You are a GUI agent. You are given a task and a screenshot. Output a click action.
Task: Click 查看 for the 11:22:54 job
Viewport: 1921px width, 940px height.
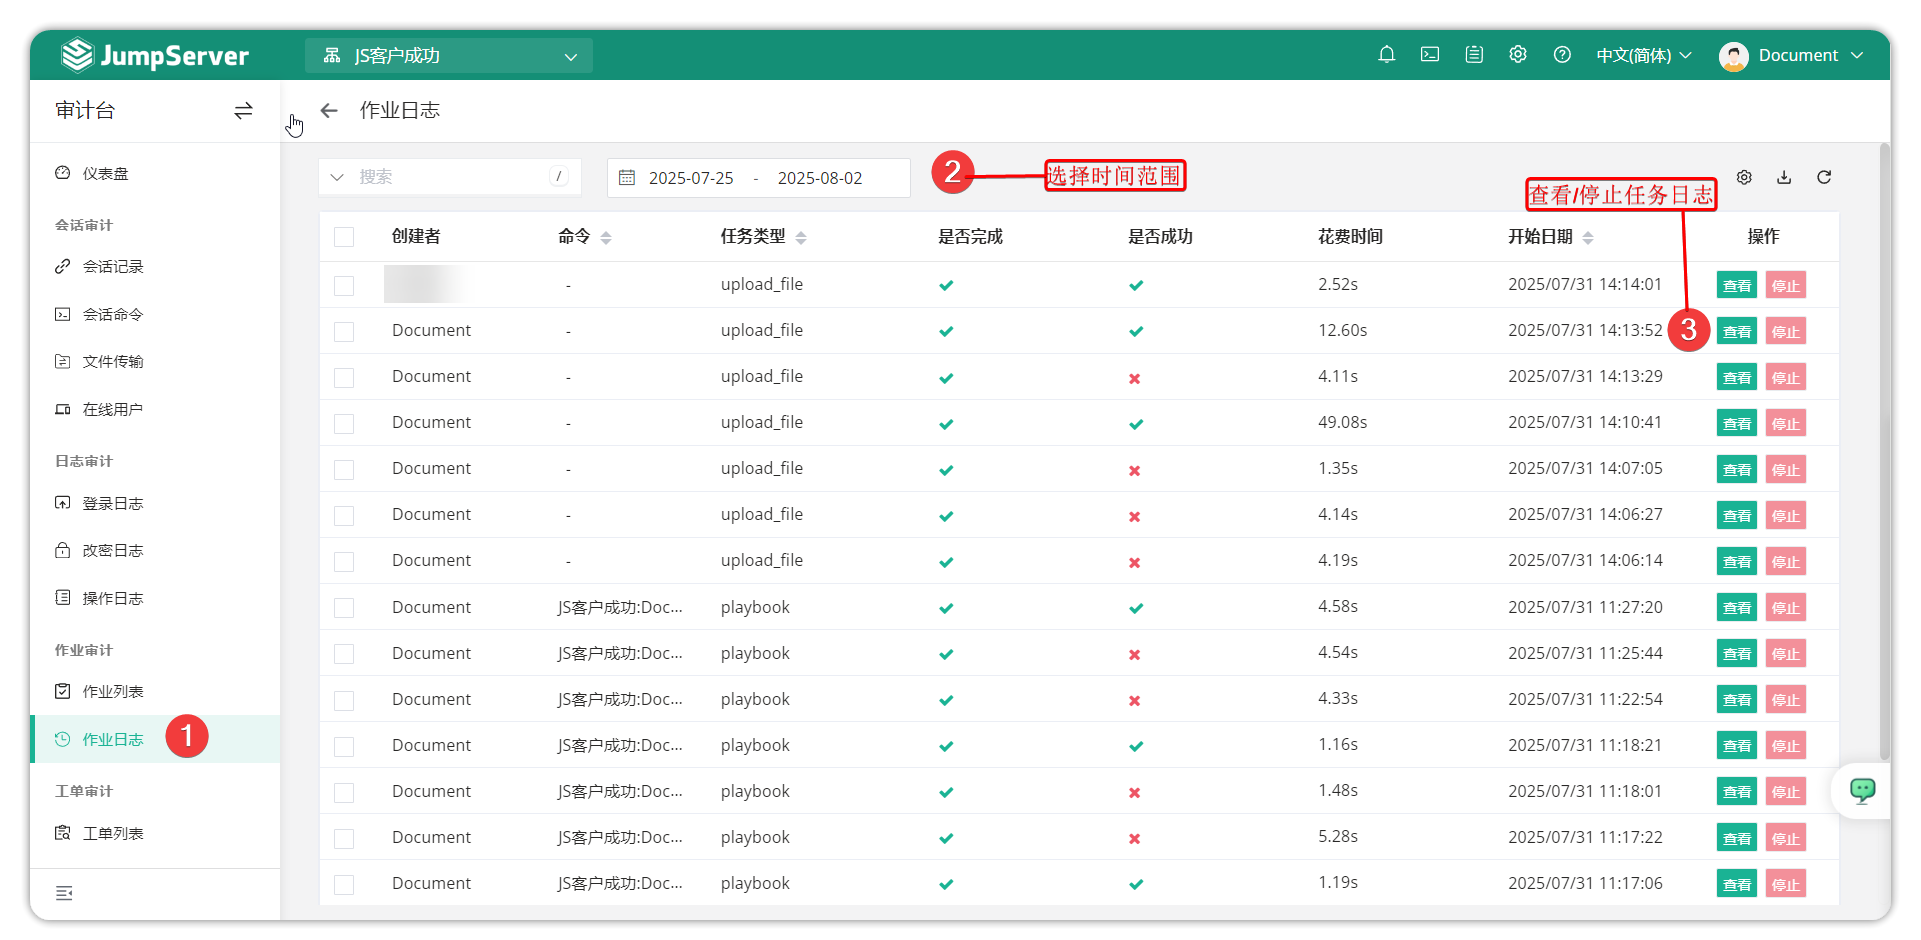pyautogui.click(x=1737, y=700)
